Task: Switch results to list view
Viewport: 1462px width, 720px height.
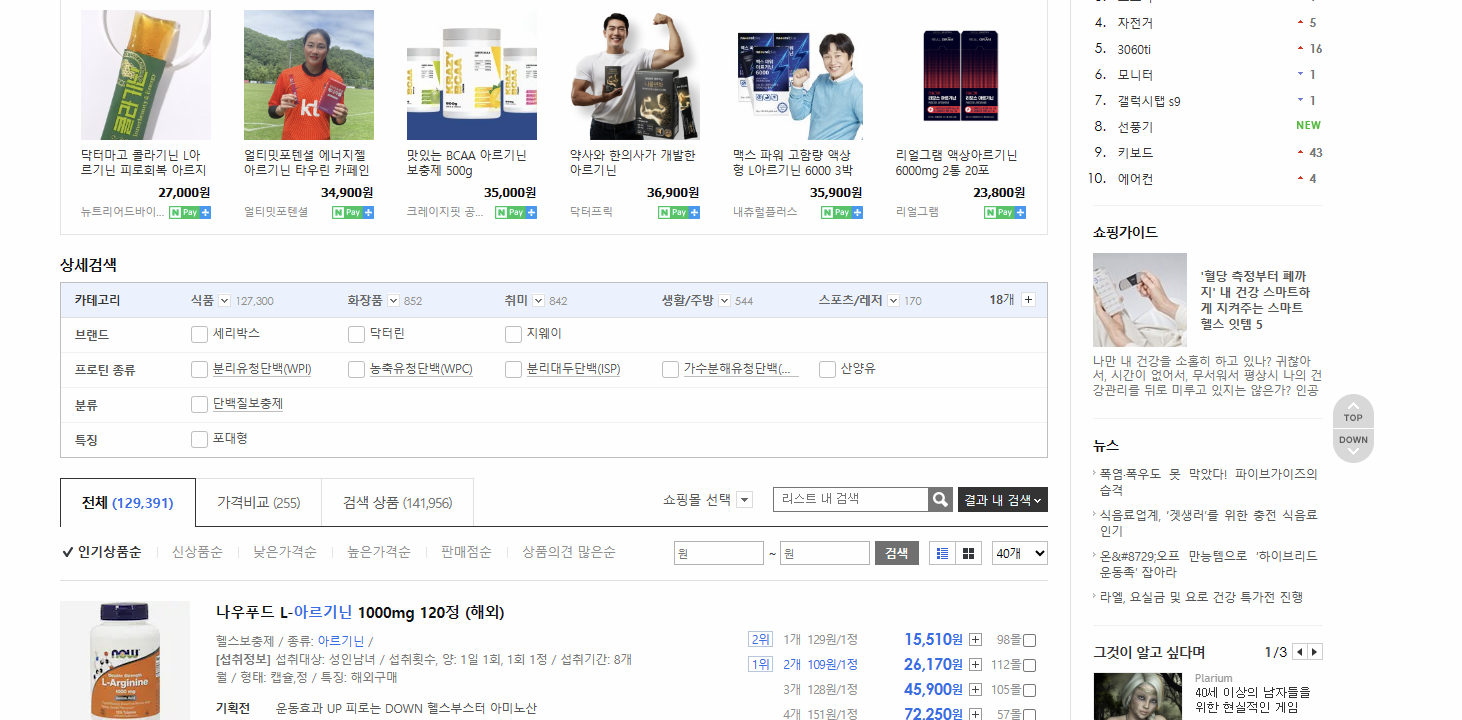Action: 941,552
